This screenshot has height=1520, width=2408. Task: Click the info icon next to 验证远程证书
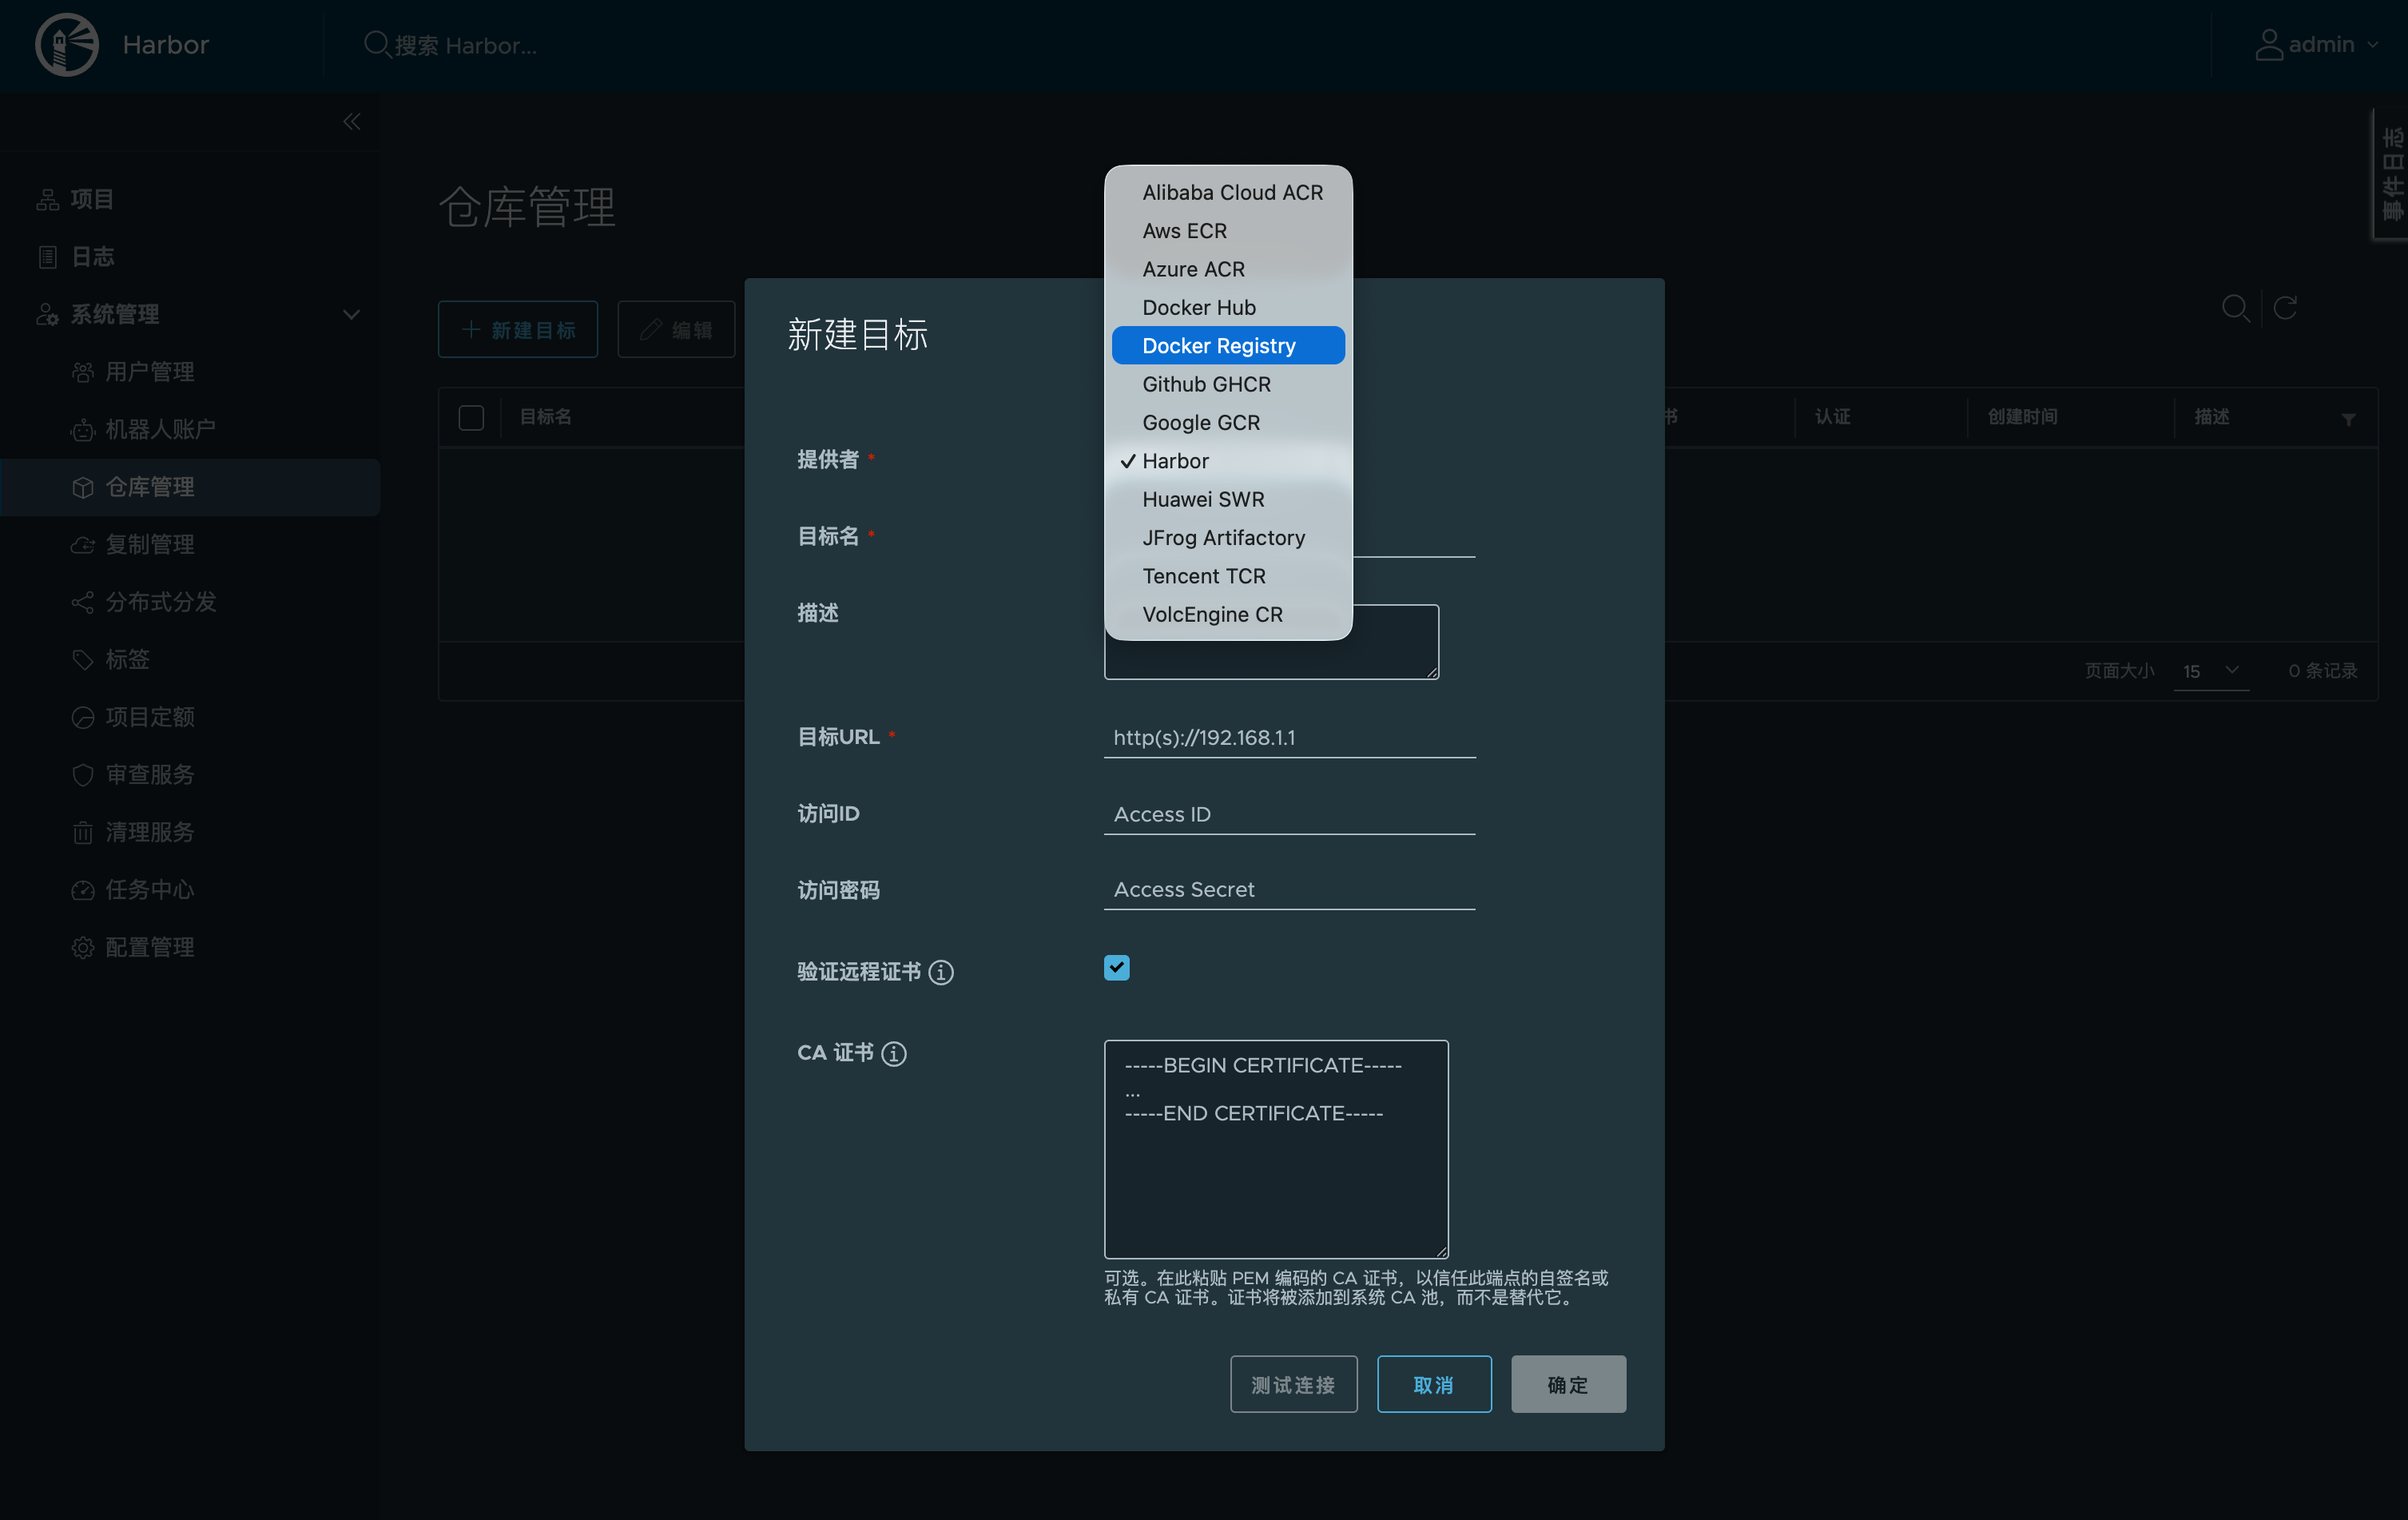940,972
